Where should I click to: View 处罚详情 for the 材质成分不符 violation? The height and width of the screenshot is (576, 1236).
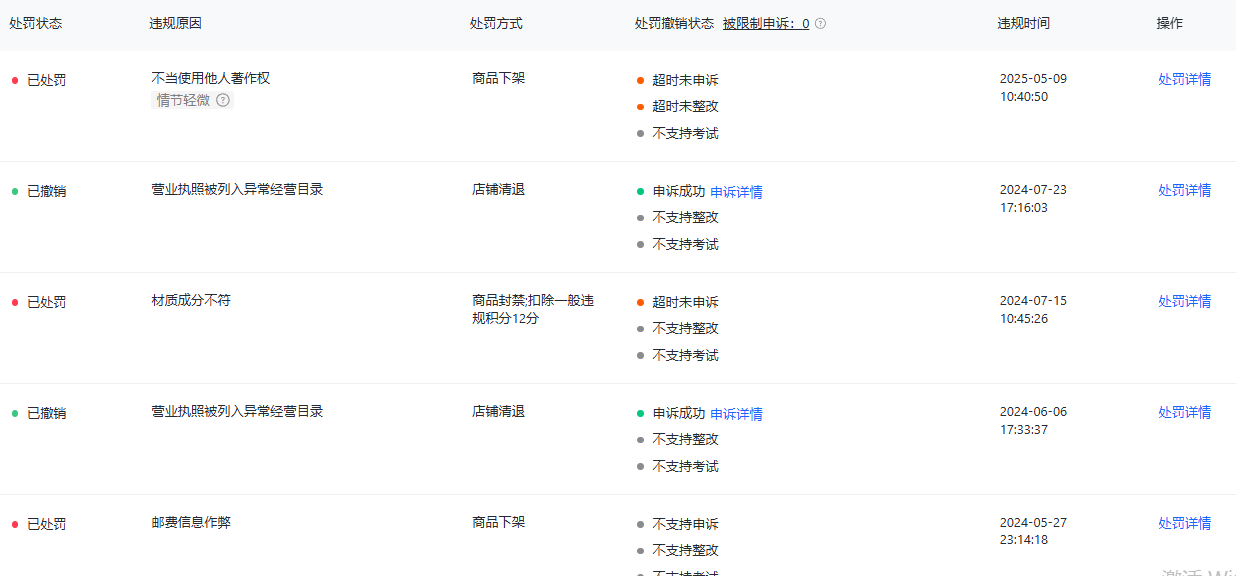pos(1184,301)
